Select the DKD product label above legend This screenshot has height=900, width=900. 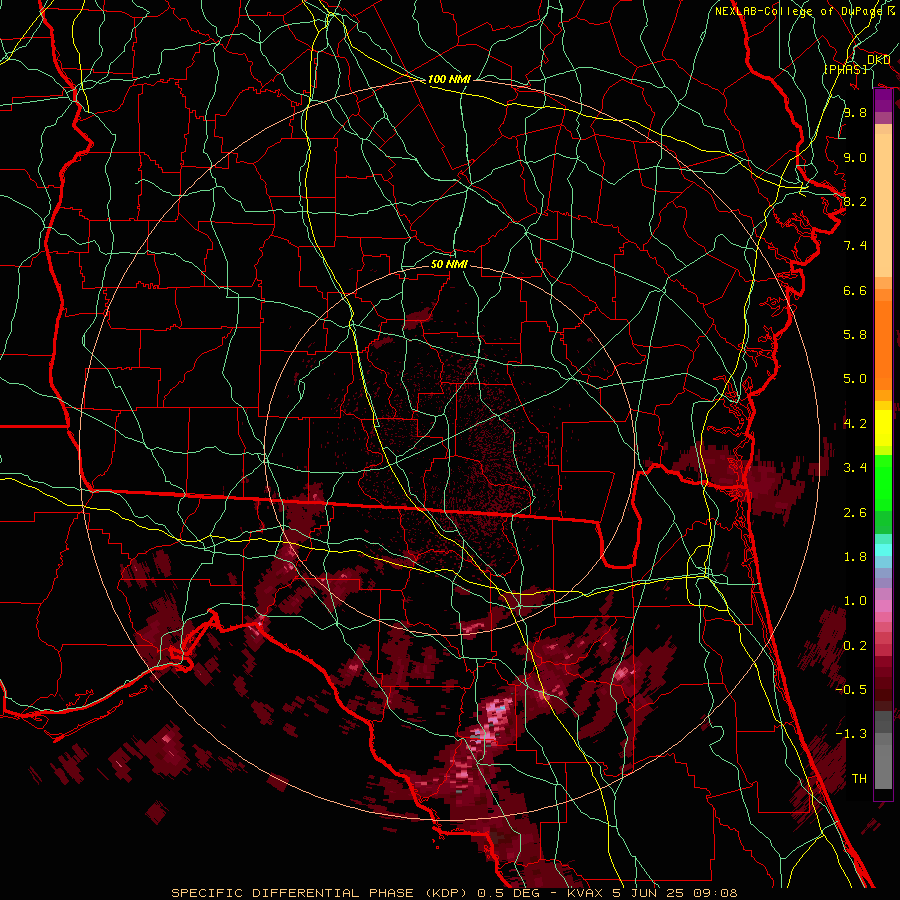(878, 60)
